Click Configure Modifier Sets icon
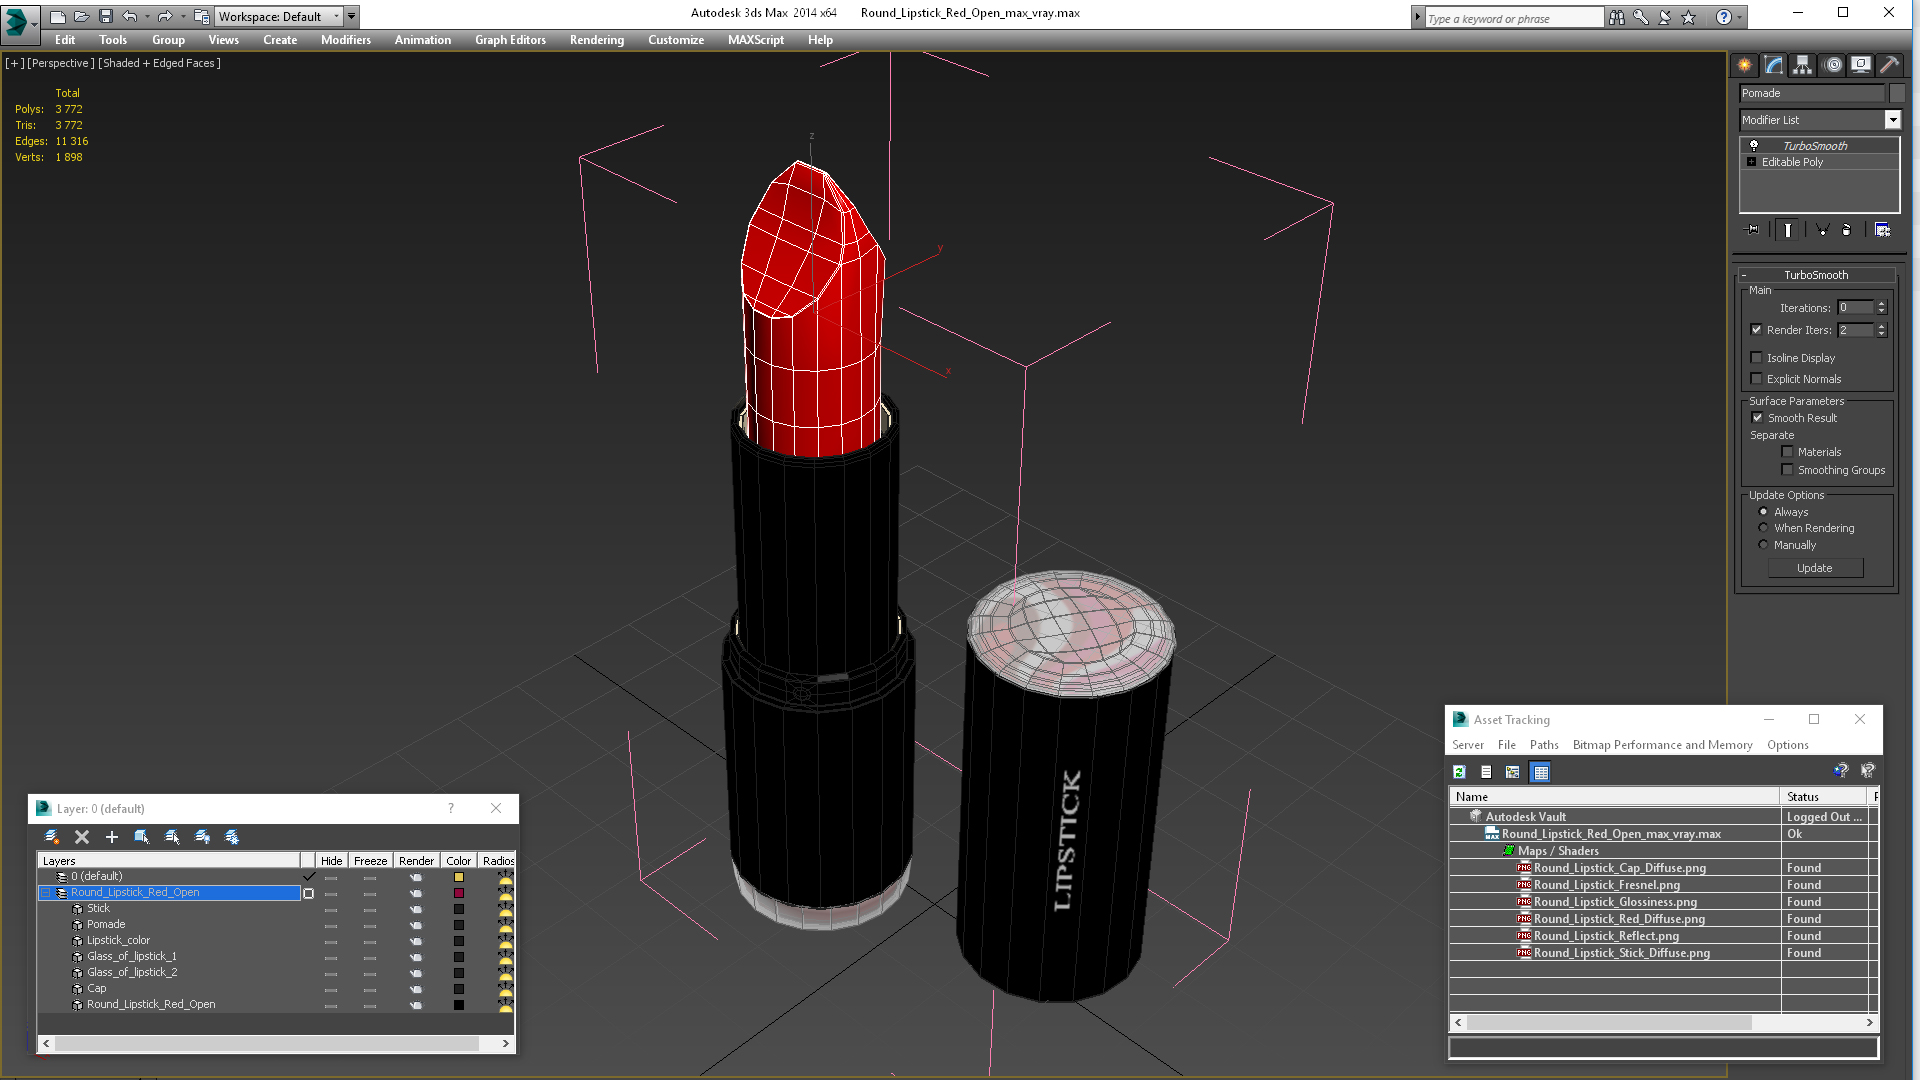 click(x=1882, y=230)
